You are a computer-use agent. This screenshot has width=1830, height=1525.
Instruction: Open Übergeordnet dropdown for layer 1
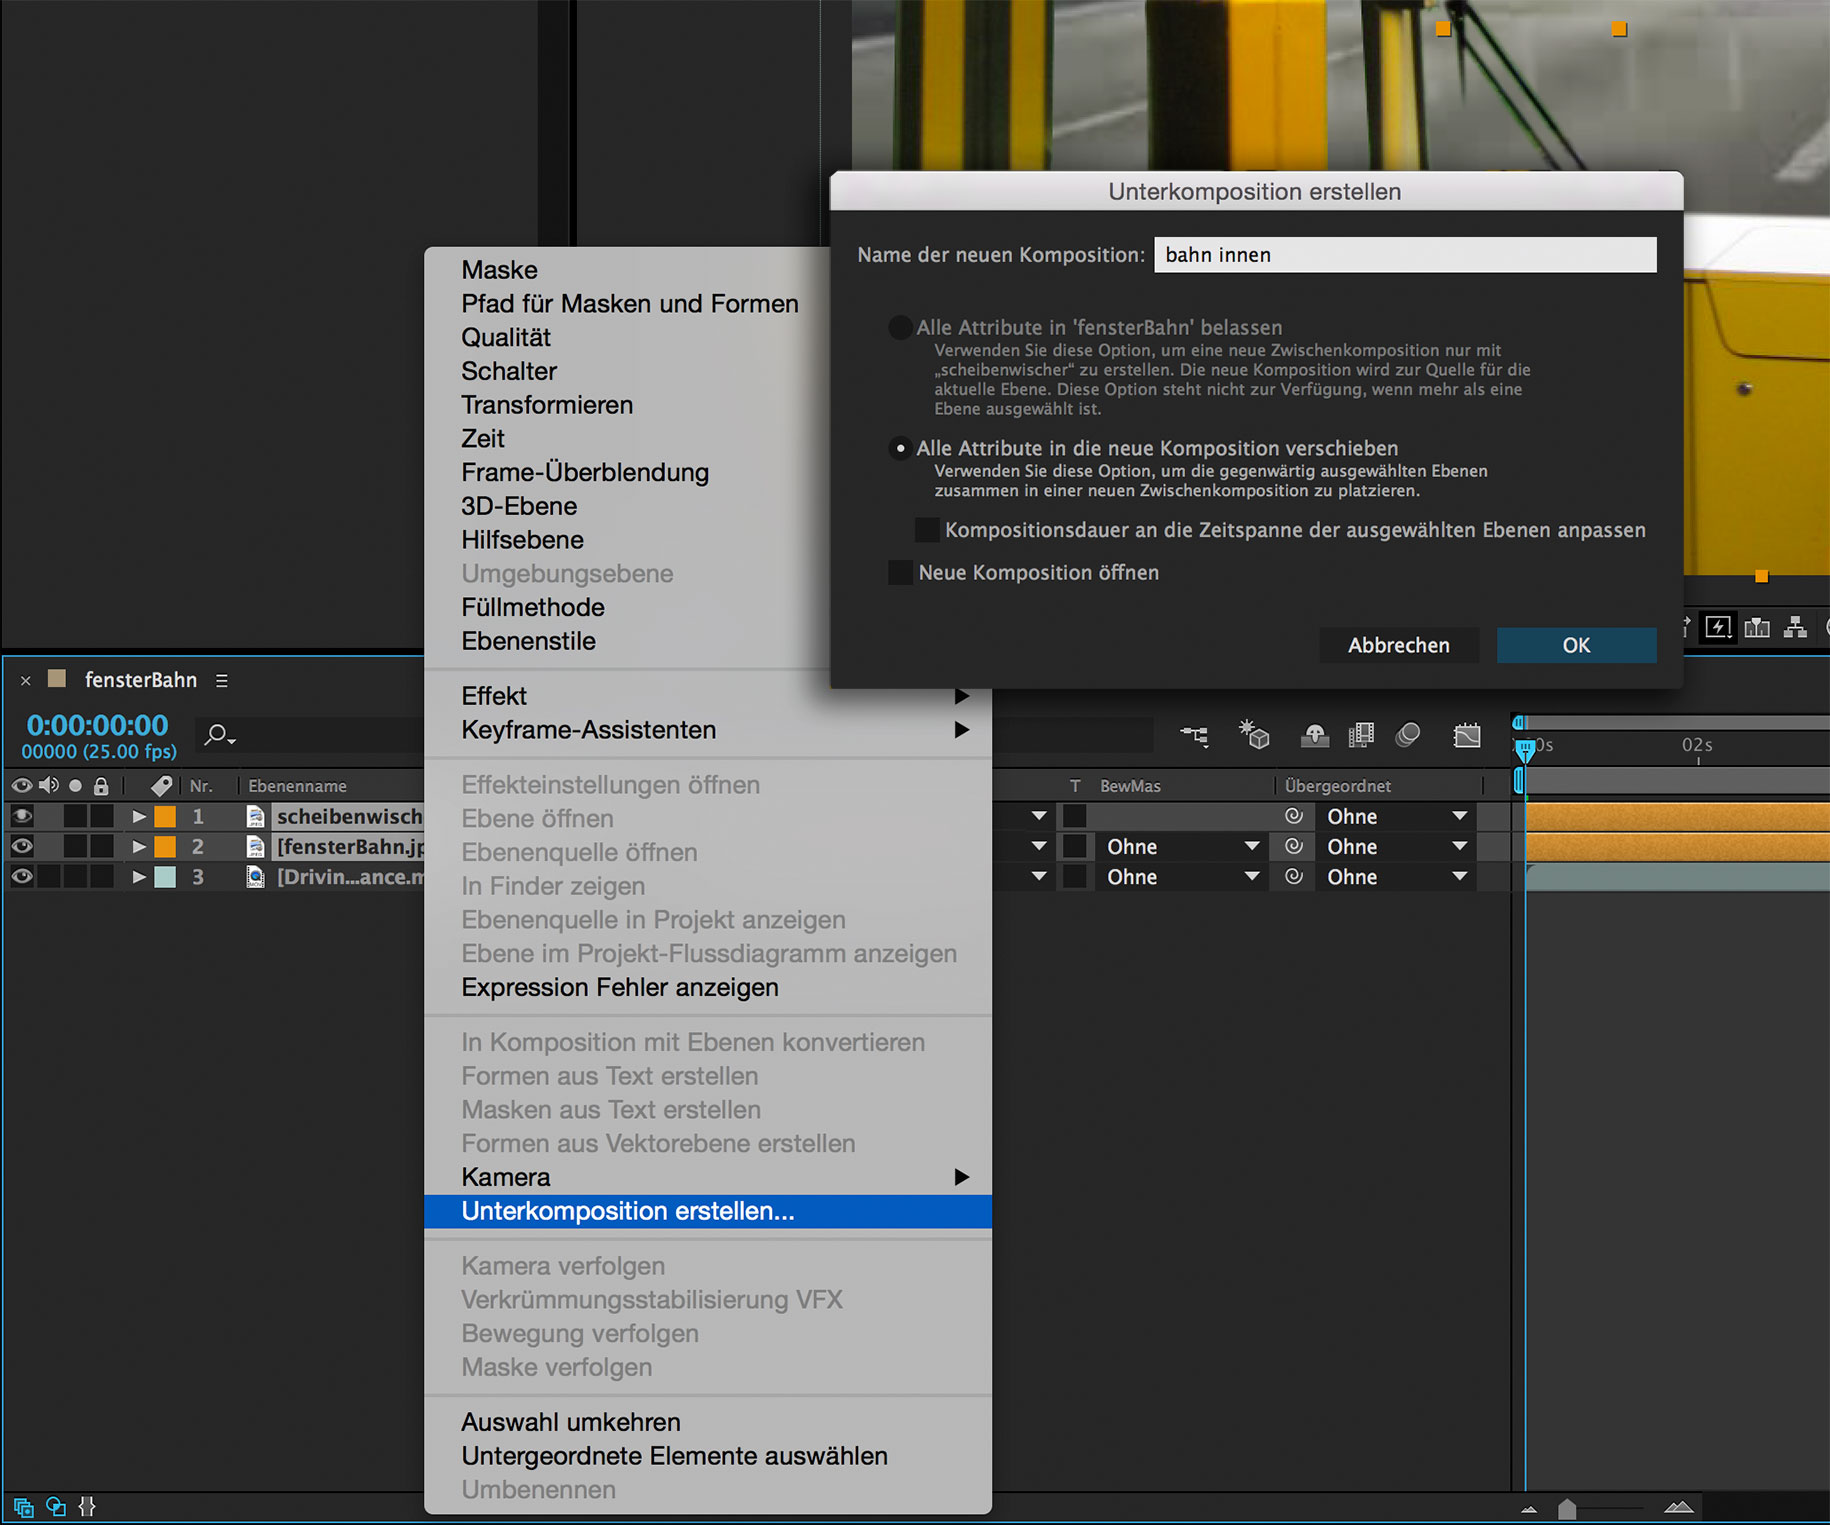click(x=1396, y=816)
